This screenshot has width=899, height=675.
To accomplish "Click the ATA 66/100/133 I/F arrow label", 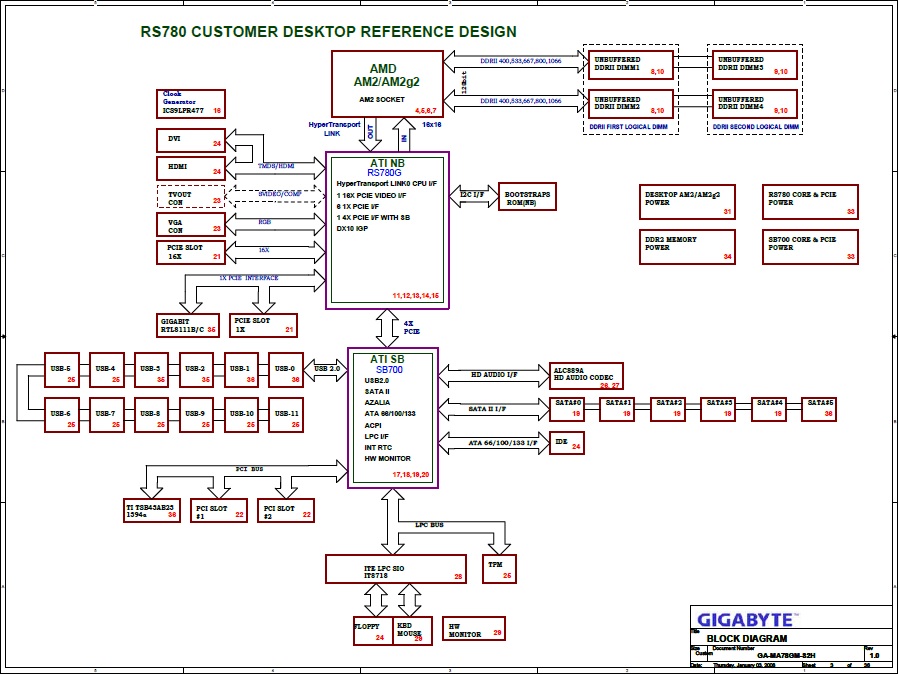I will [x=503, y=443].
